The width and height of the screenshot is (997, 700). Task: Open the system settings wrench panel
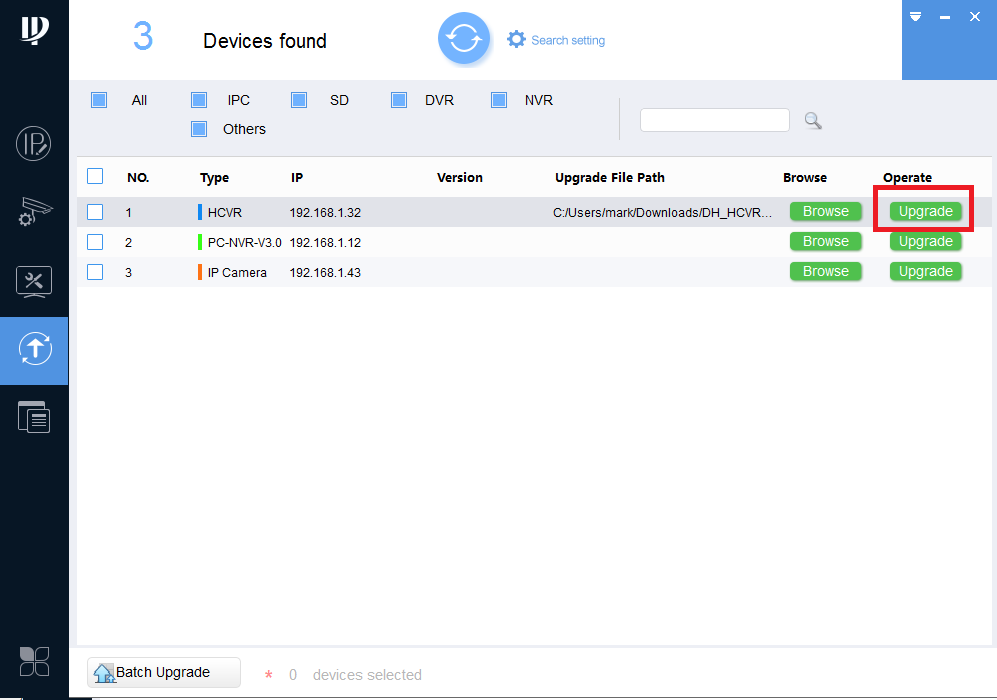tap(34, 281)
